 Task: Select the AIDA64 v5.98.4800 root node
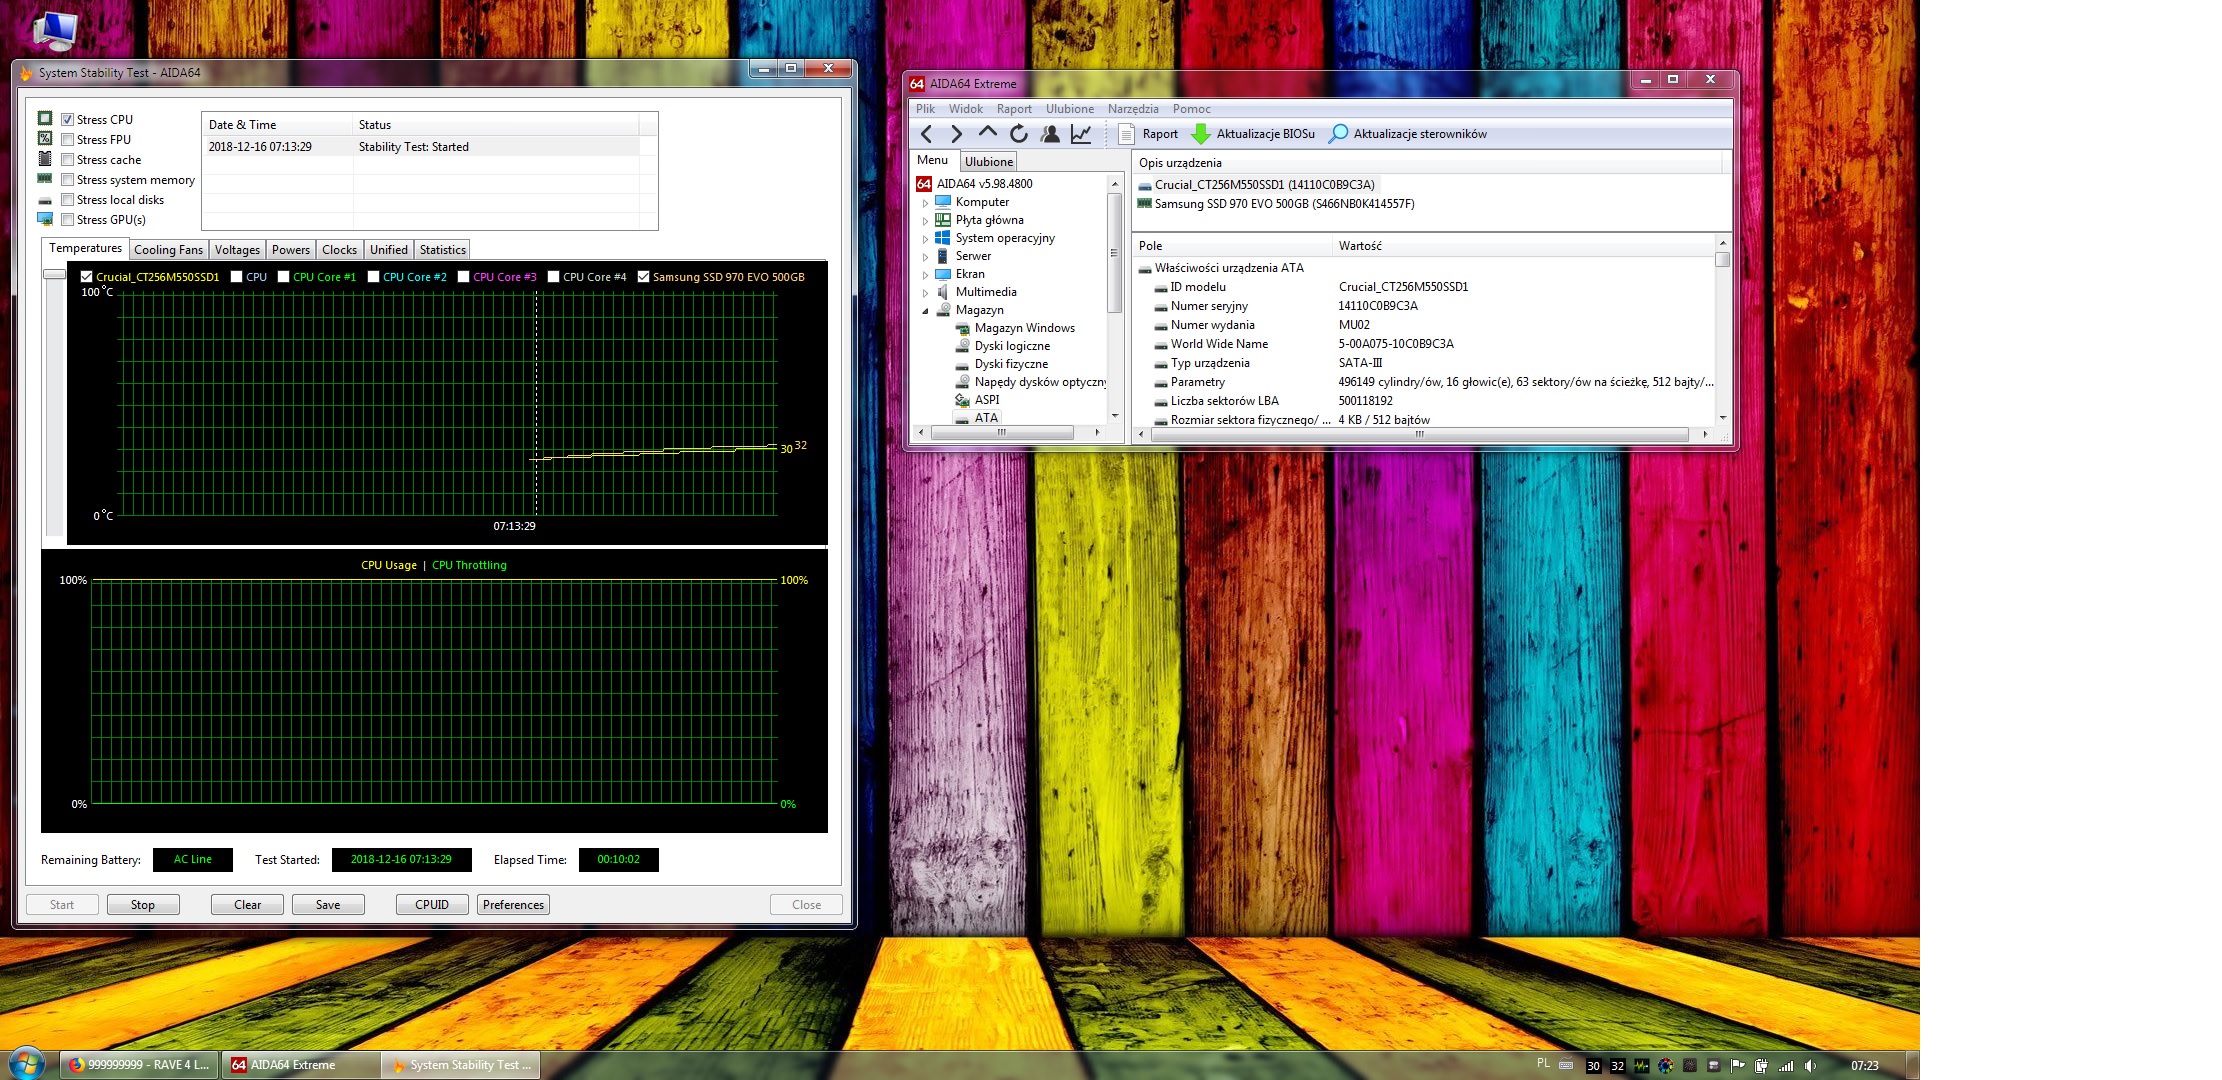pos(975,184)
